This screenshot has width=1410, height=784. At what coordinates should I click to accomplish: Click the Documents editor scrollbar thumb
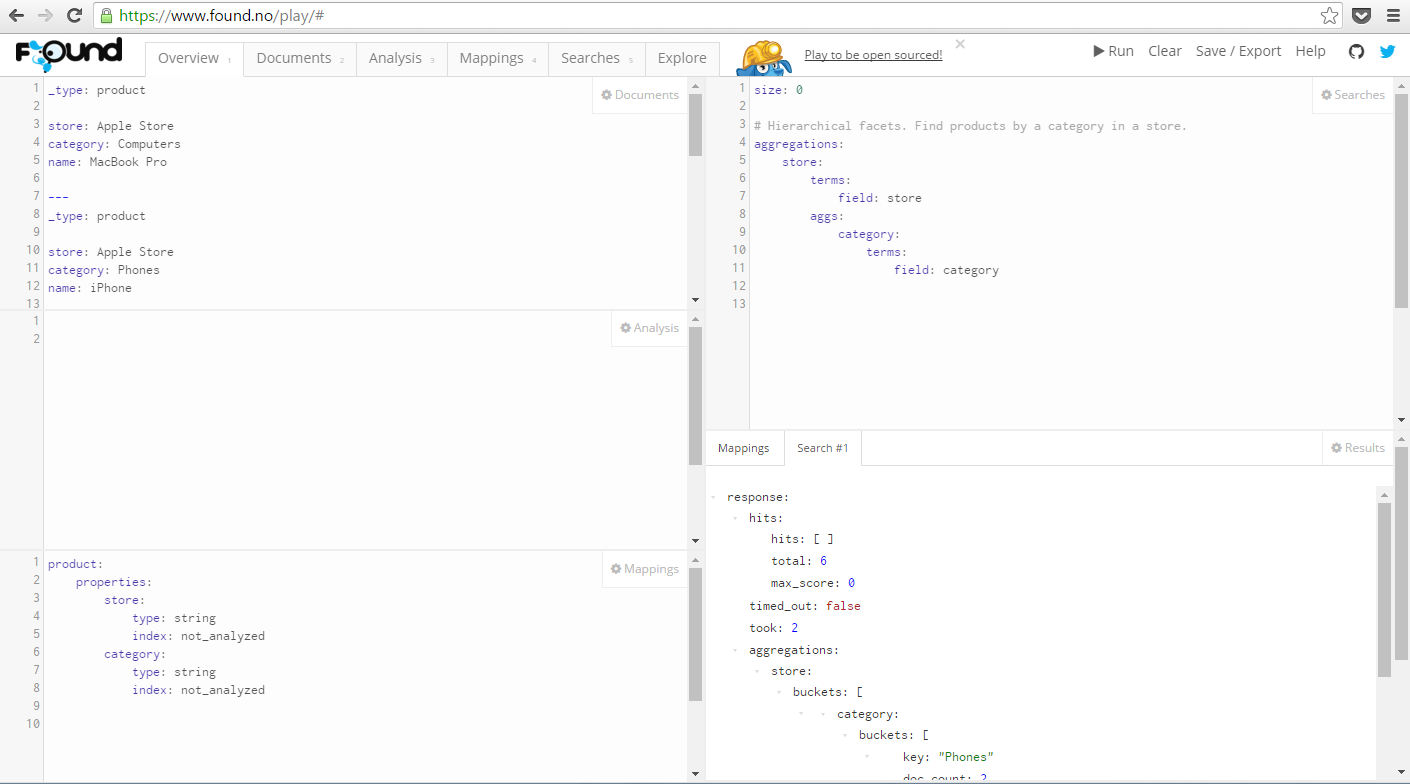pos(695,118)
